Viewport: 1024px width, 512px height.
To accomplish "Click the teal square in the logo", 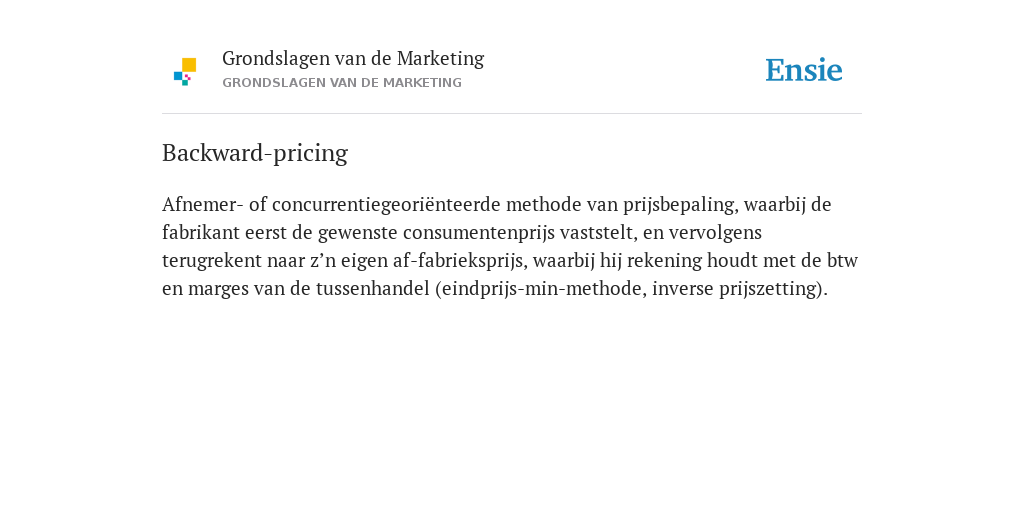I will click(185, 83).
